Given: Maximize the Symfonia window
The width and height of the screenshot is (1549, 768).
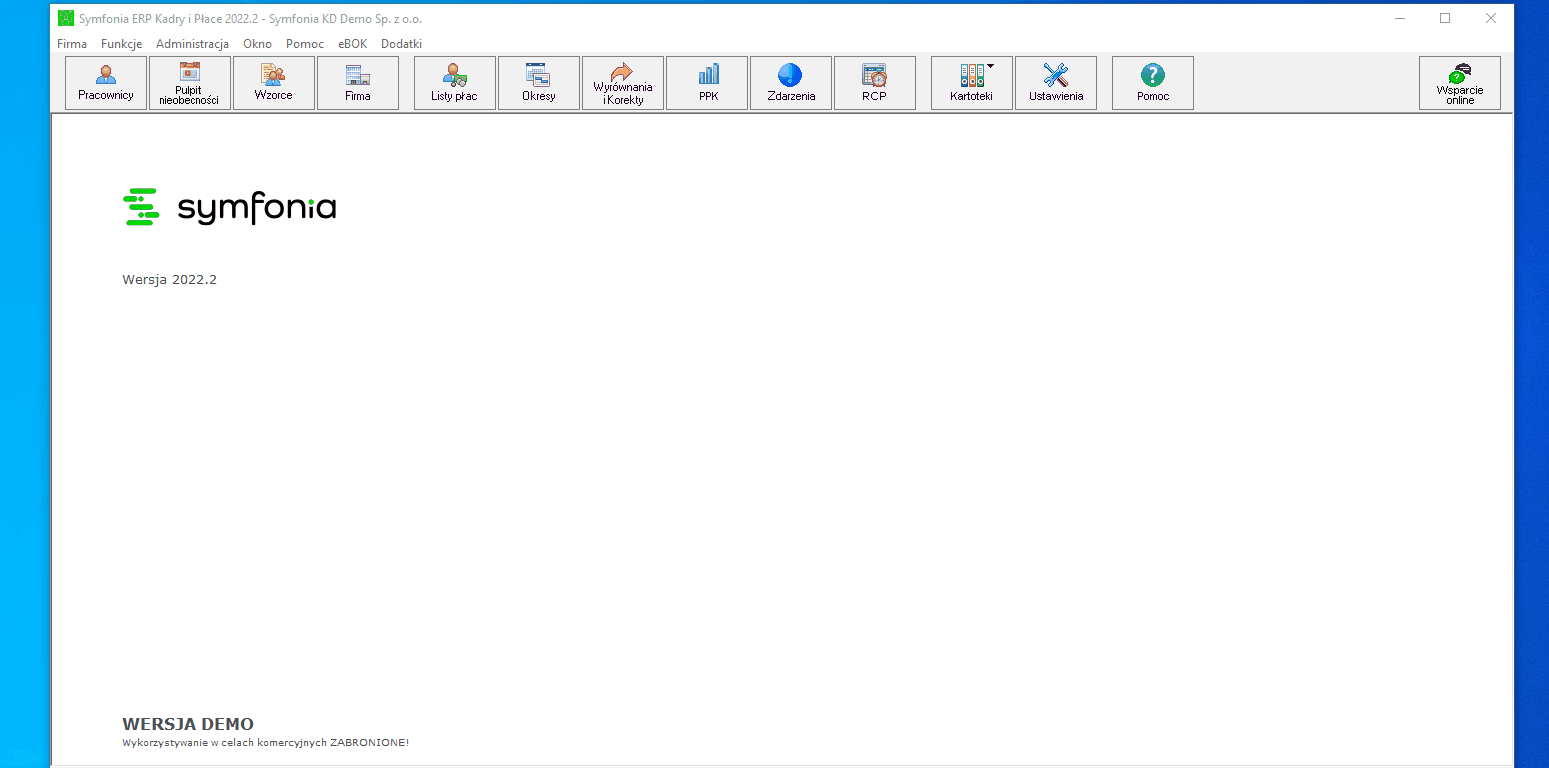Looking at the screenshot, I should tap(1445, 18).
